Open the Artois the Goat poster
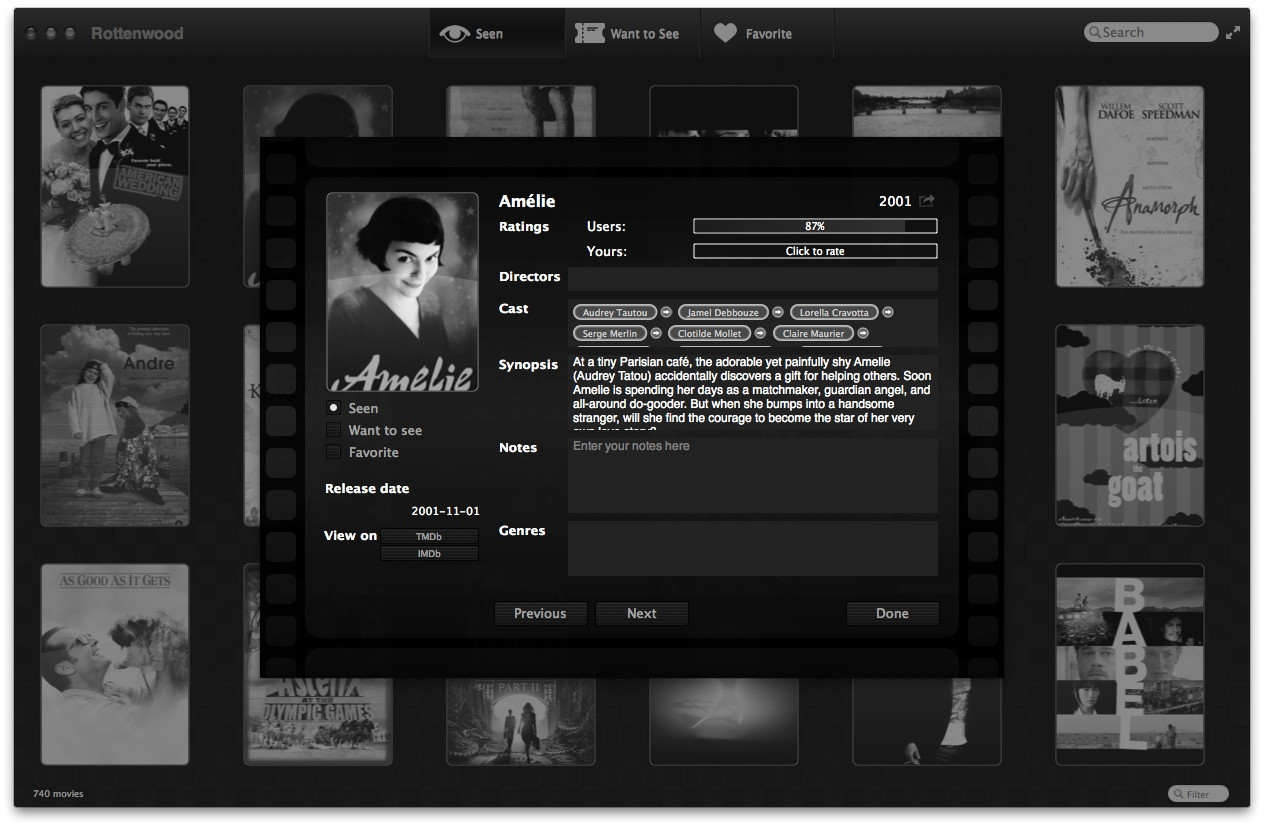The width and height of the screenshot is (1264, 827). click(1130, 425)
